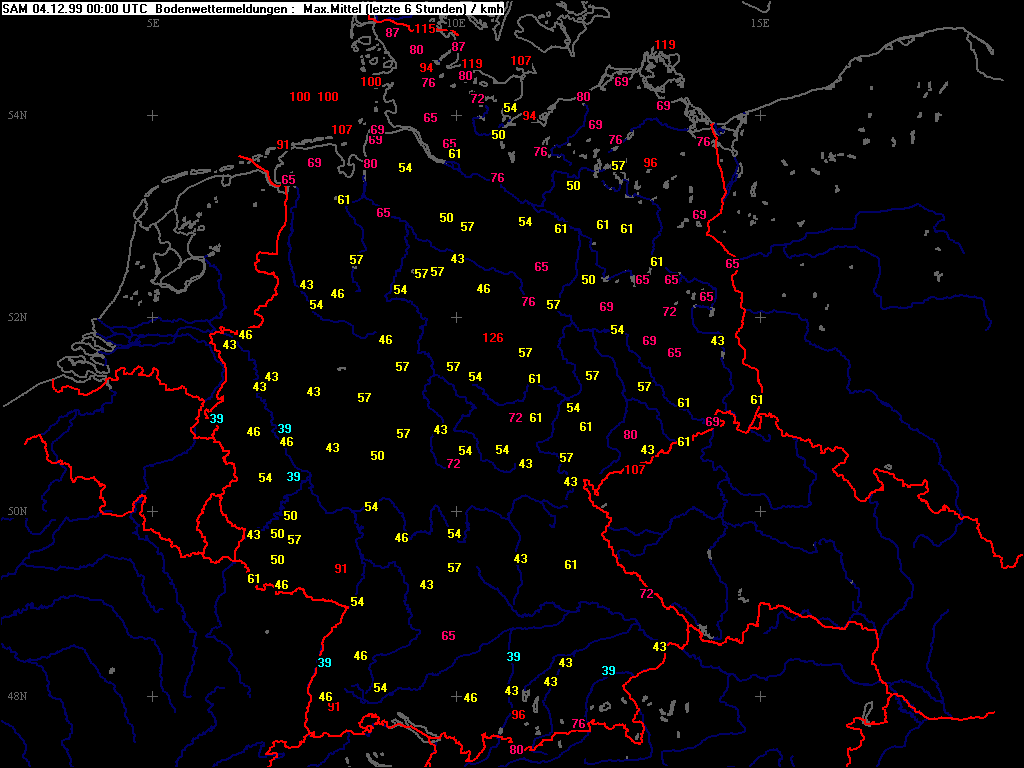Click the 48N latitude label
This screenshot has height=768, width=1024.
[x=16, y=697]
